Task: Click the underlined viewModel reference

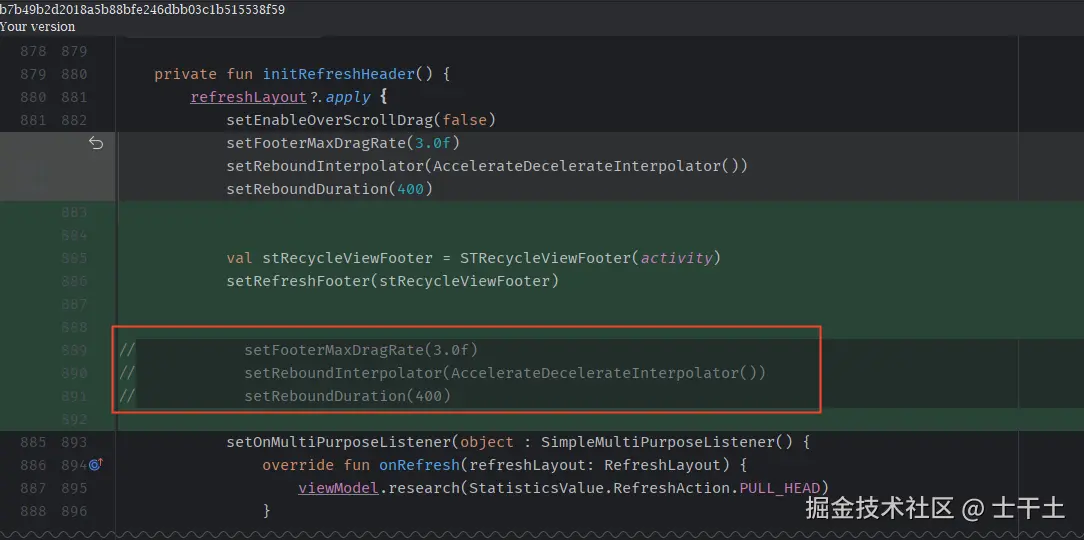Action: pos(338,488)
